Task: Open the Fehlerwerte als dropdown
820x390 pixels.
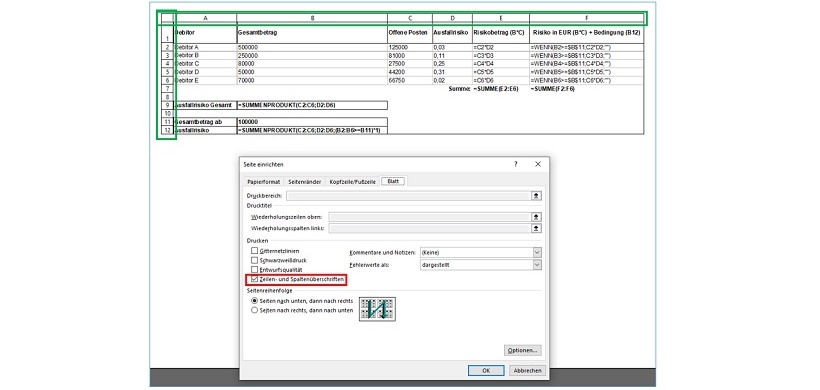Action: click(537, 265)
